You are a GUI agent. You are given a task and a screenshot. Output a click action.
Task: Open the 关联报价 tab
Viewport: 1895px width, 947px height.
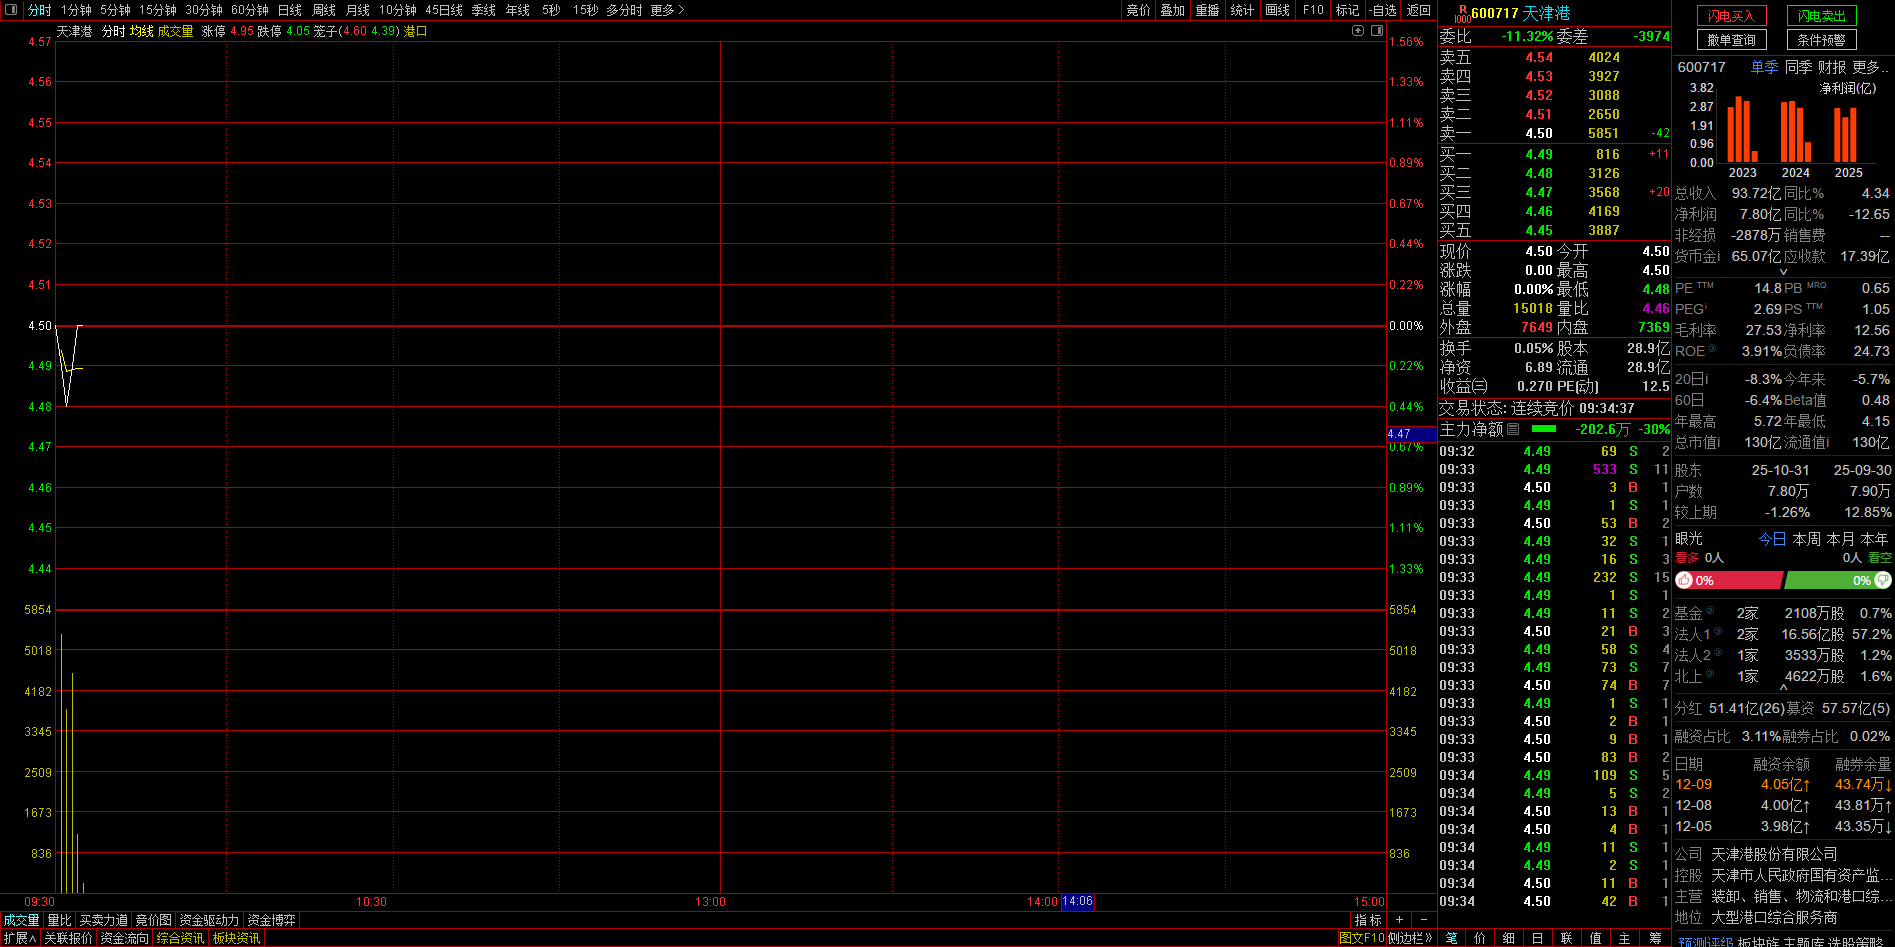68,939
